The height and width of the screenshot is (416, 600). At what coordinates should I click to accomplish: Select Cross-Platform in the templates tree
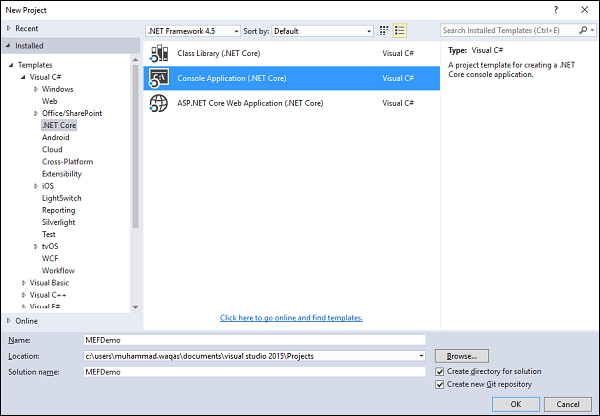click(x=68, y=162)
